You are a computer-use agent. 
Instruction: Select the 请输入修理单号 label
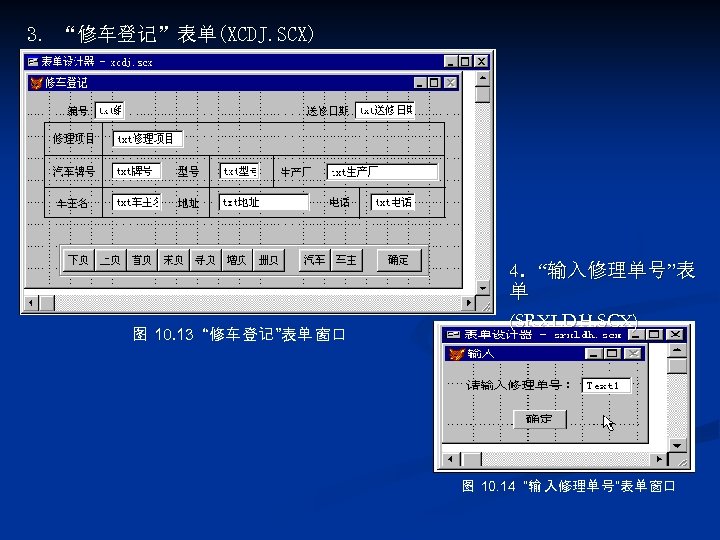pyautogui.click(x=518, y=385)
